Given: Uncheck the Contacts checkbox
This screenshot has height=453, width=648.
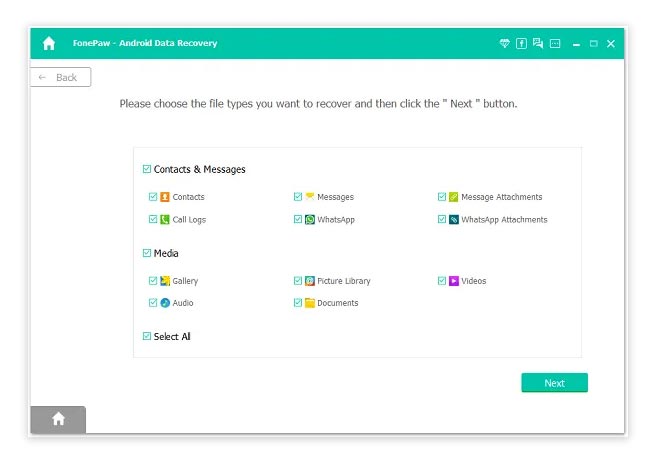Looking at the screenshot, I should tap(153, 196).
